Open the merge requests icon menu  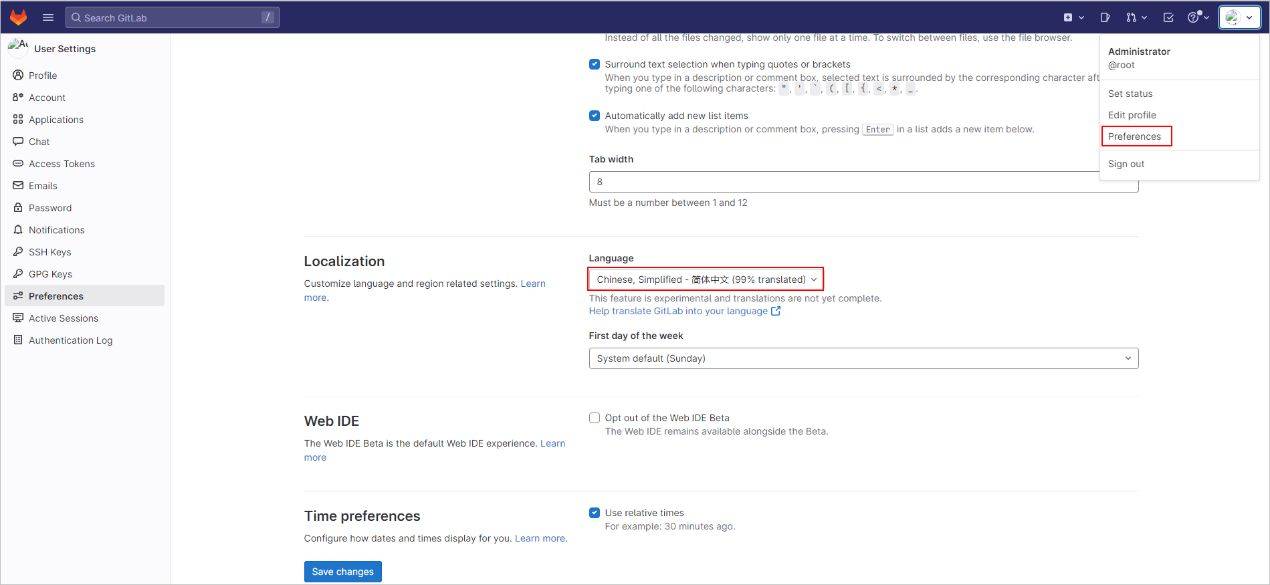click(1136, 17)
